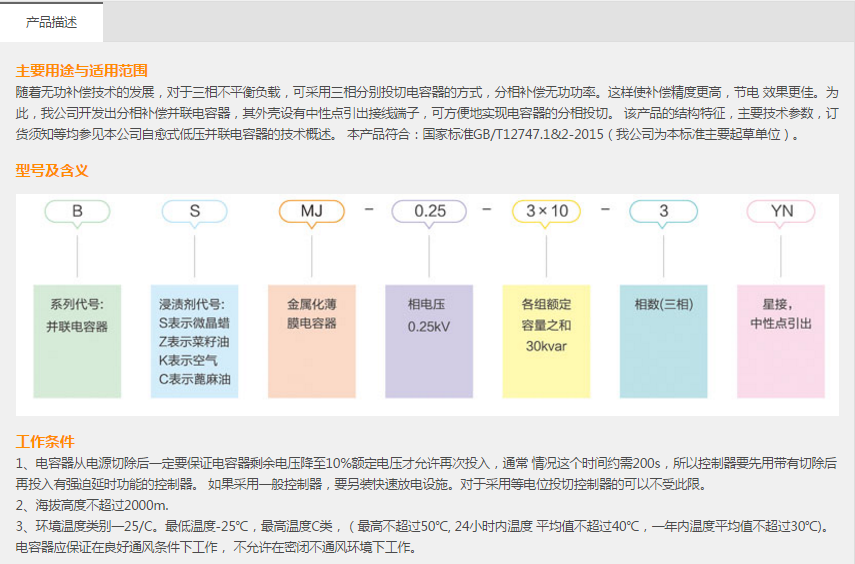This screenshot has height=564, width=855.
Task: Select the purple 相电压 0.25kV box
Action: click(x=429, y=340)
